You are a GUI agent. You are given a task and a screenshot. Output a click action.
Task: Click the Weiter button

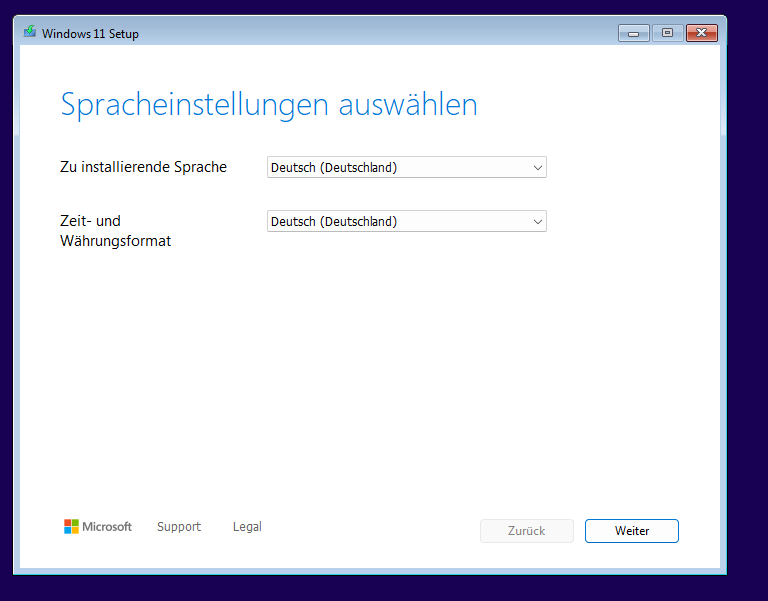click(x=632, y=531)
